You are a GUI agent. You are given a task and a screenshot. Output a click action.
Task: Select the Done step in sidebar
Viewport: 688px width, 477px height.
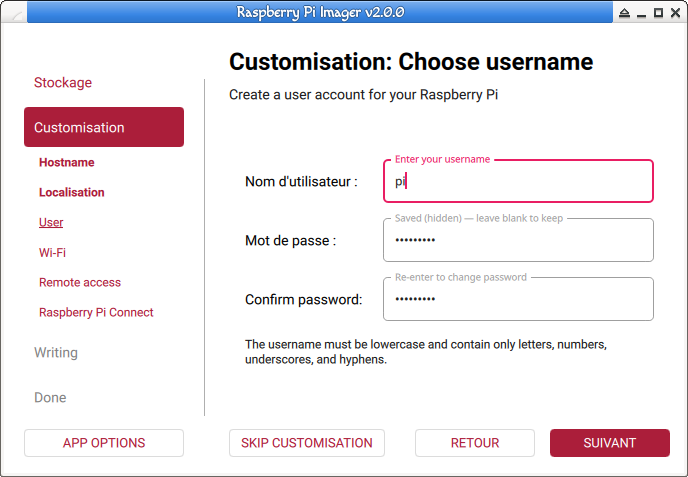point(50,398)
